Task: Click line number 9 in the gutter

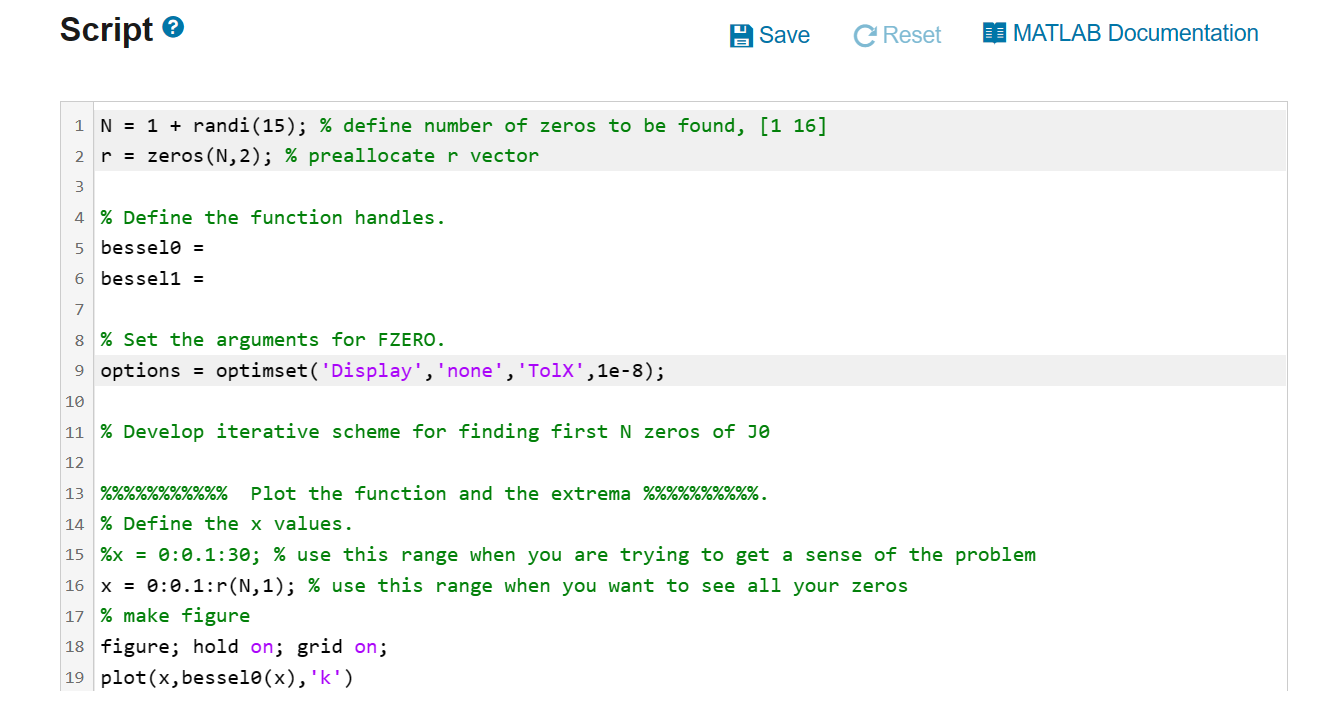Action: 78,371
